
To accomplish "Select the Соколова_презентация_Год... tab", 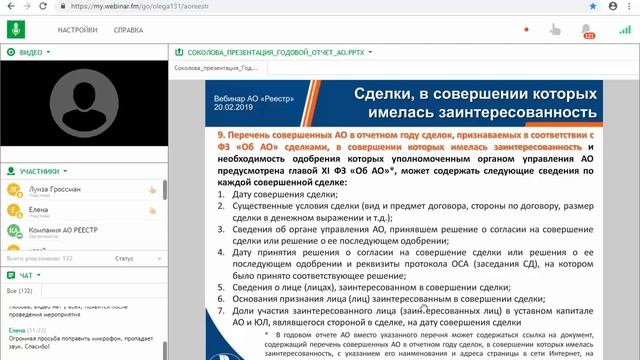I will click(x=216, y=68).
